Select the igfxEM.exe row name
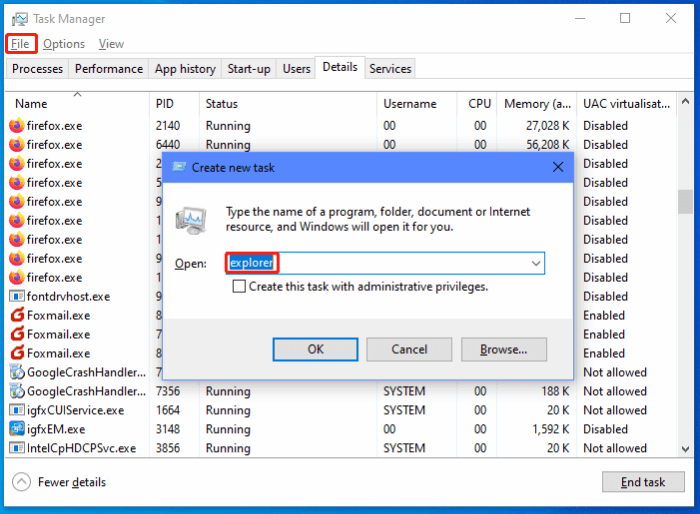Screen dimensions: 700x514 [56, 429]
